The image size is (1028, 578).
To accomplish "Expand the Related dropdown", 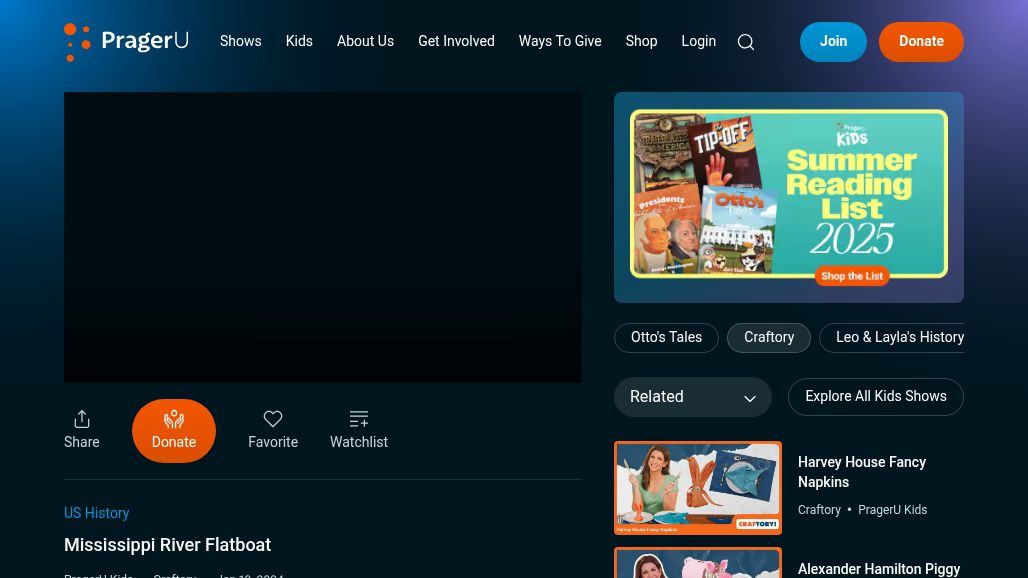I will [693, 396].
